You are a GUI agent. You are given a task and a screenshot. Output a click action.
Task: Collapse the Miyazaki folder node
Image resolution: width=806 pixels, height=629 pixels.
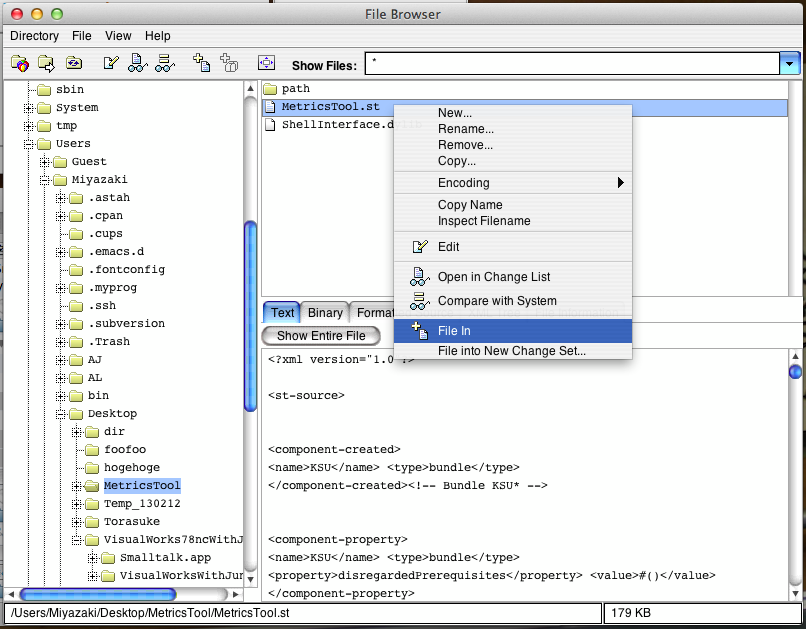(x=45, y=180)
